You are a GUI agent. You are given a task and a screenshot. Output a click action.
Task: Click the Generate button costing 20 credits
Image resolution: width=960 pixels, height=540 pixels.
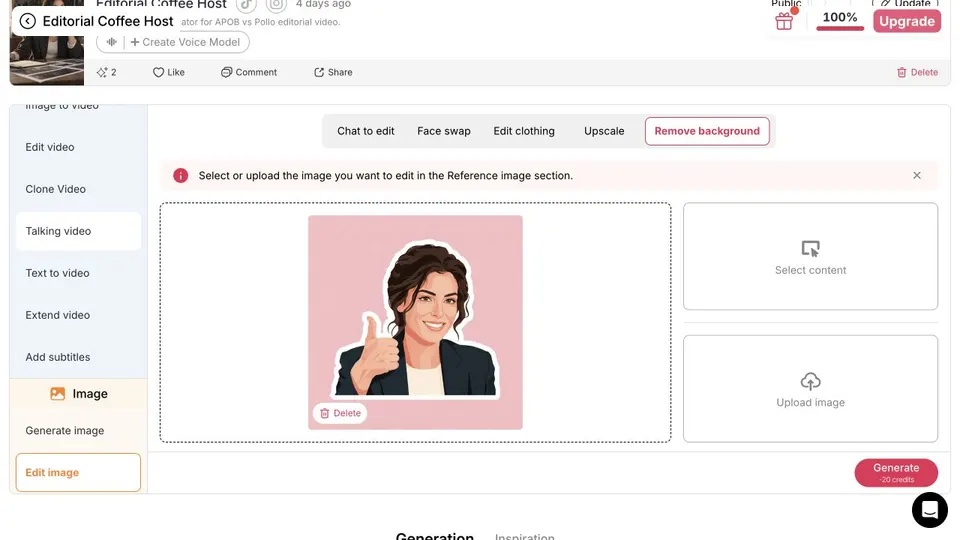coord(896,473)
